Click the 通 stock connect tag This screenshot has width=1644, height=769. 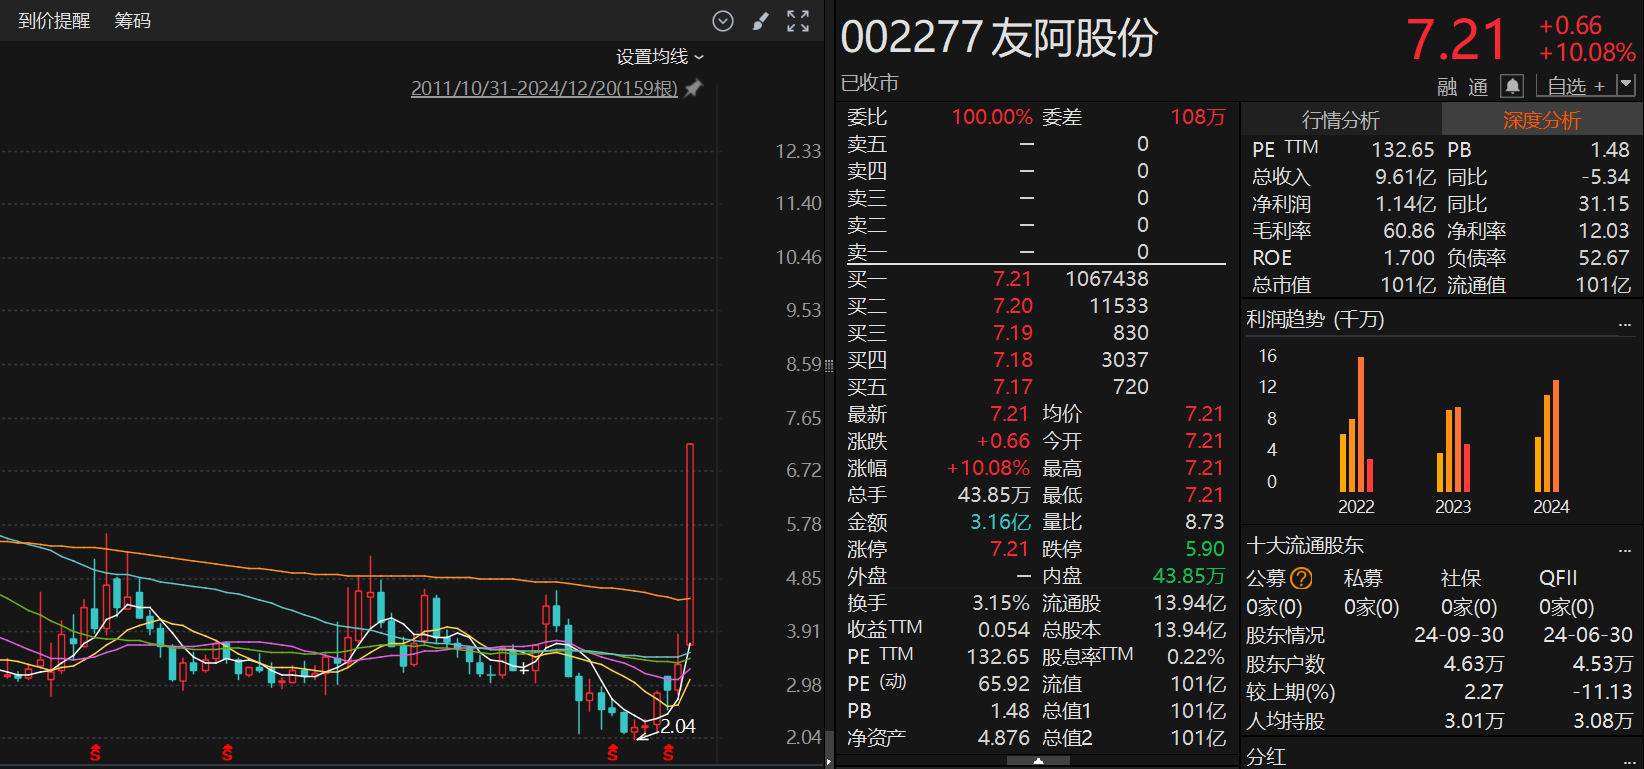point(1478,87)
